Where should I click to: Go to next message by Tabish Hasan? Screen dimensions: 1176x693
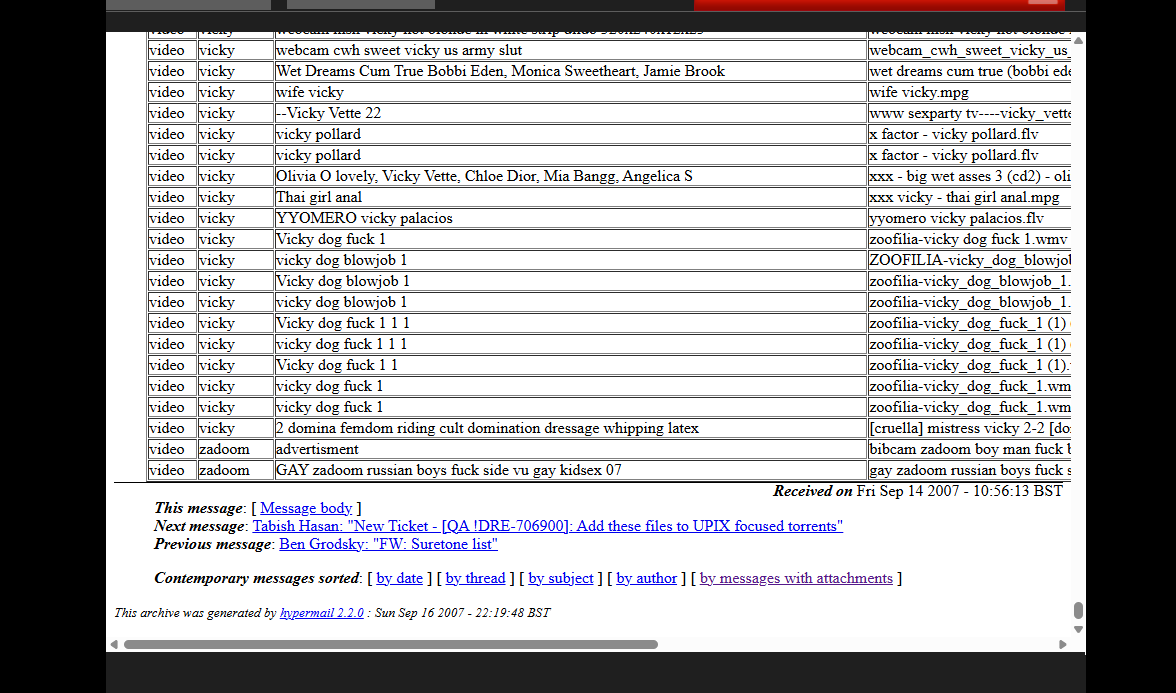547,526
